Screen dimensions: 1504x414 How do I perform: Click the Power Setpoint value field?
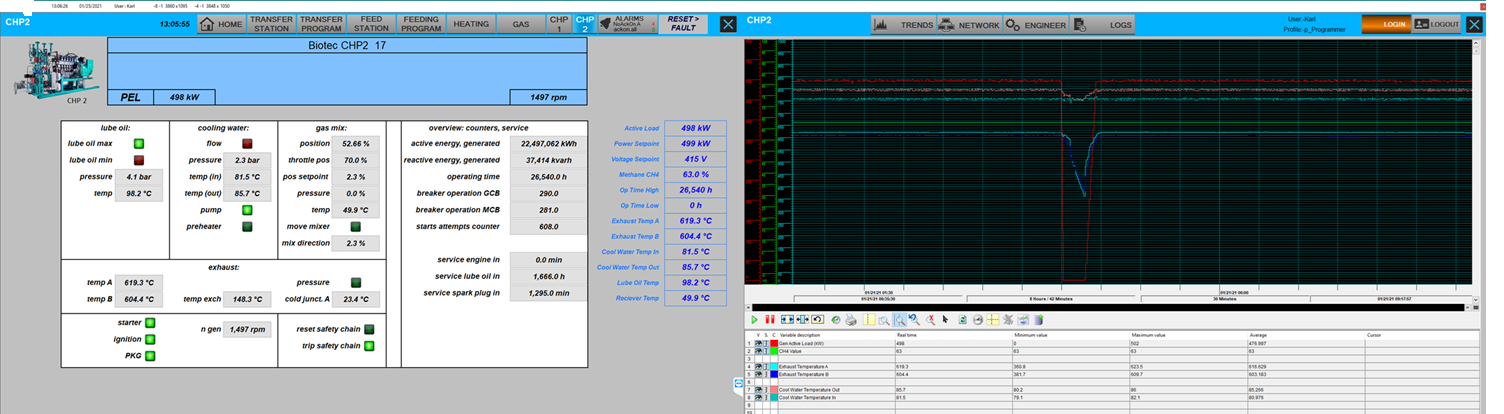[x=695, y=144]
